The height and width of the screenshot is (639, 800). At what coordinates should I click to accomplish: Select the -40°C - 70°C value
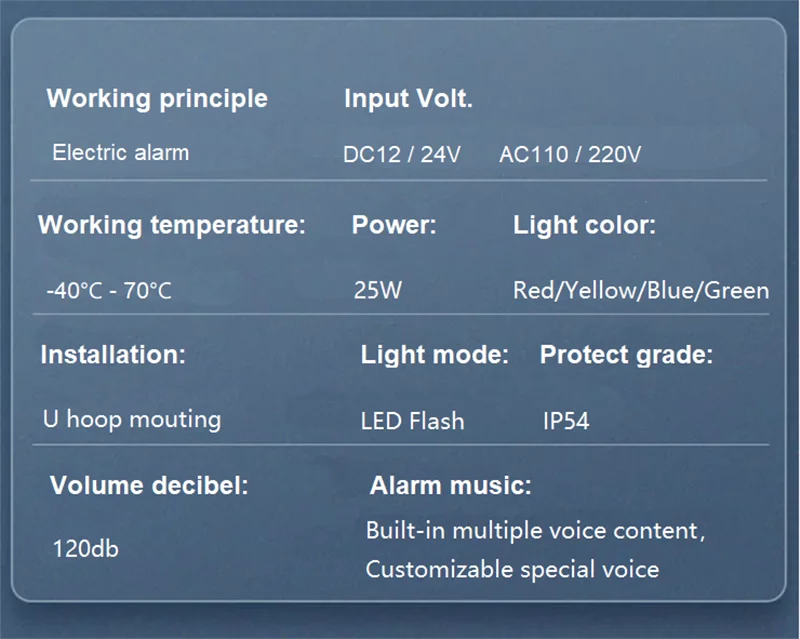point(109,291)
